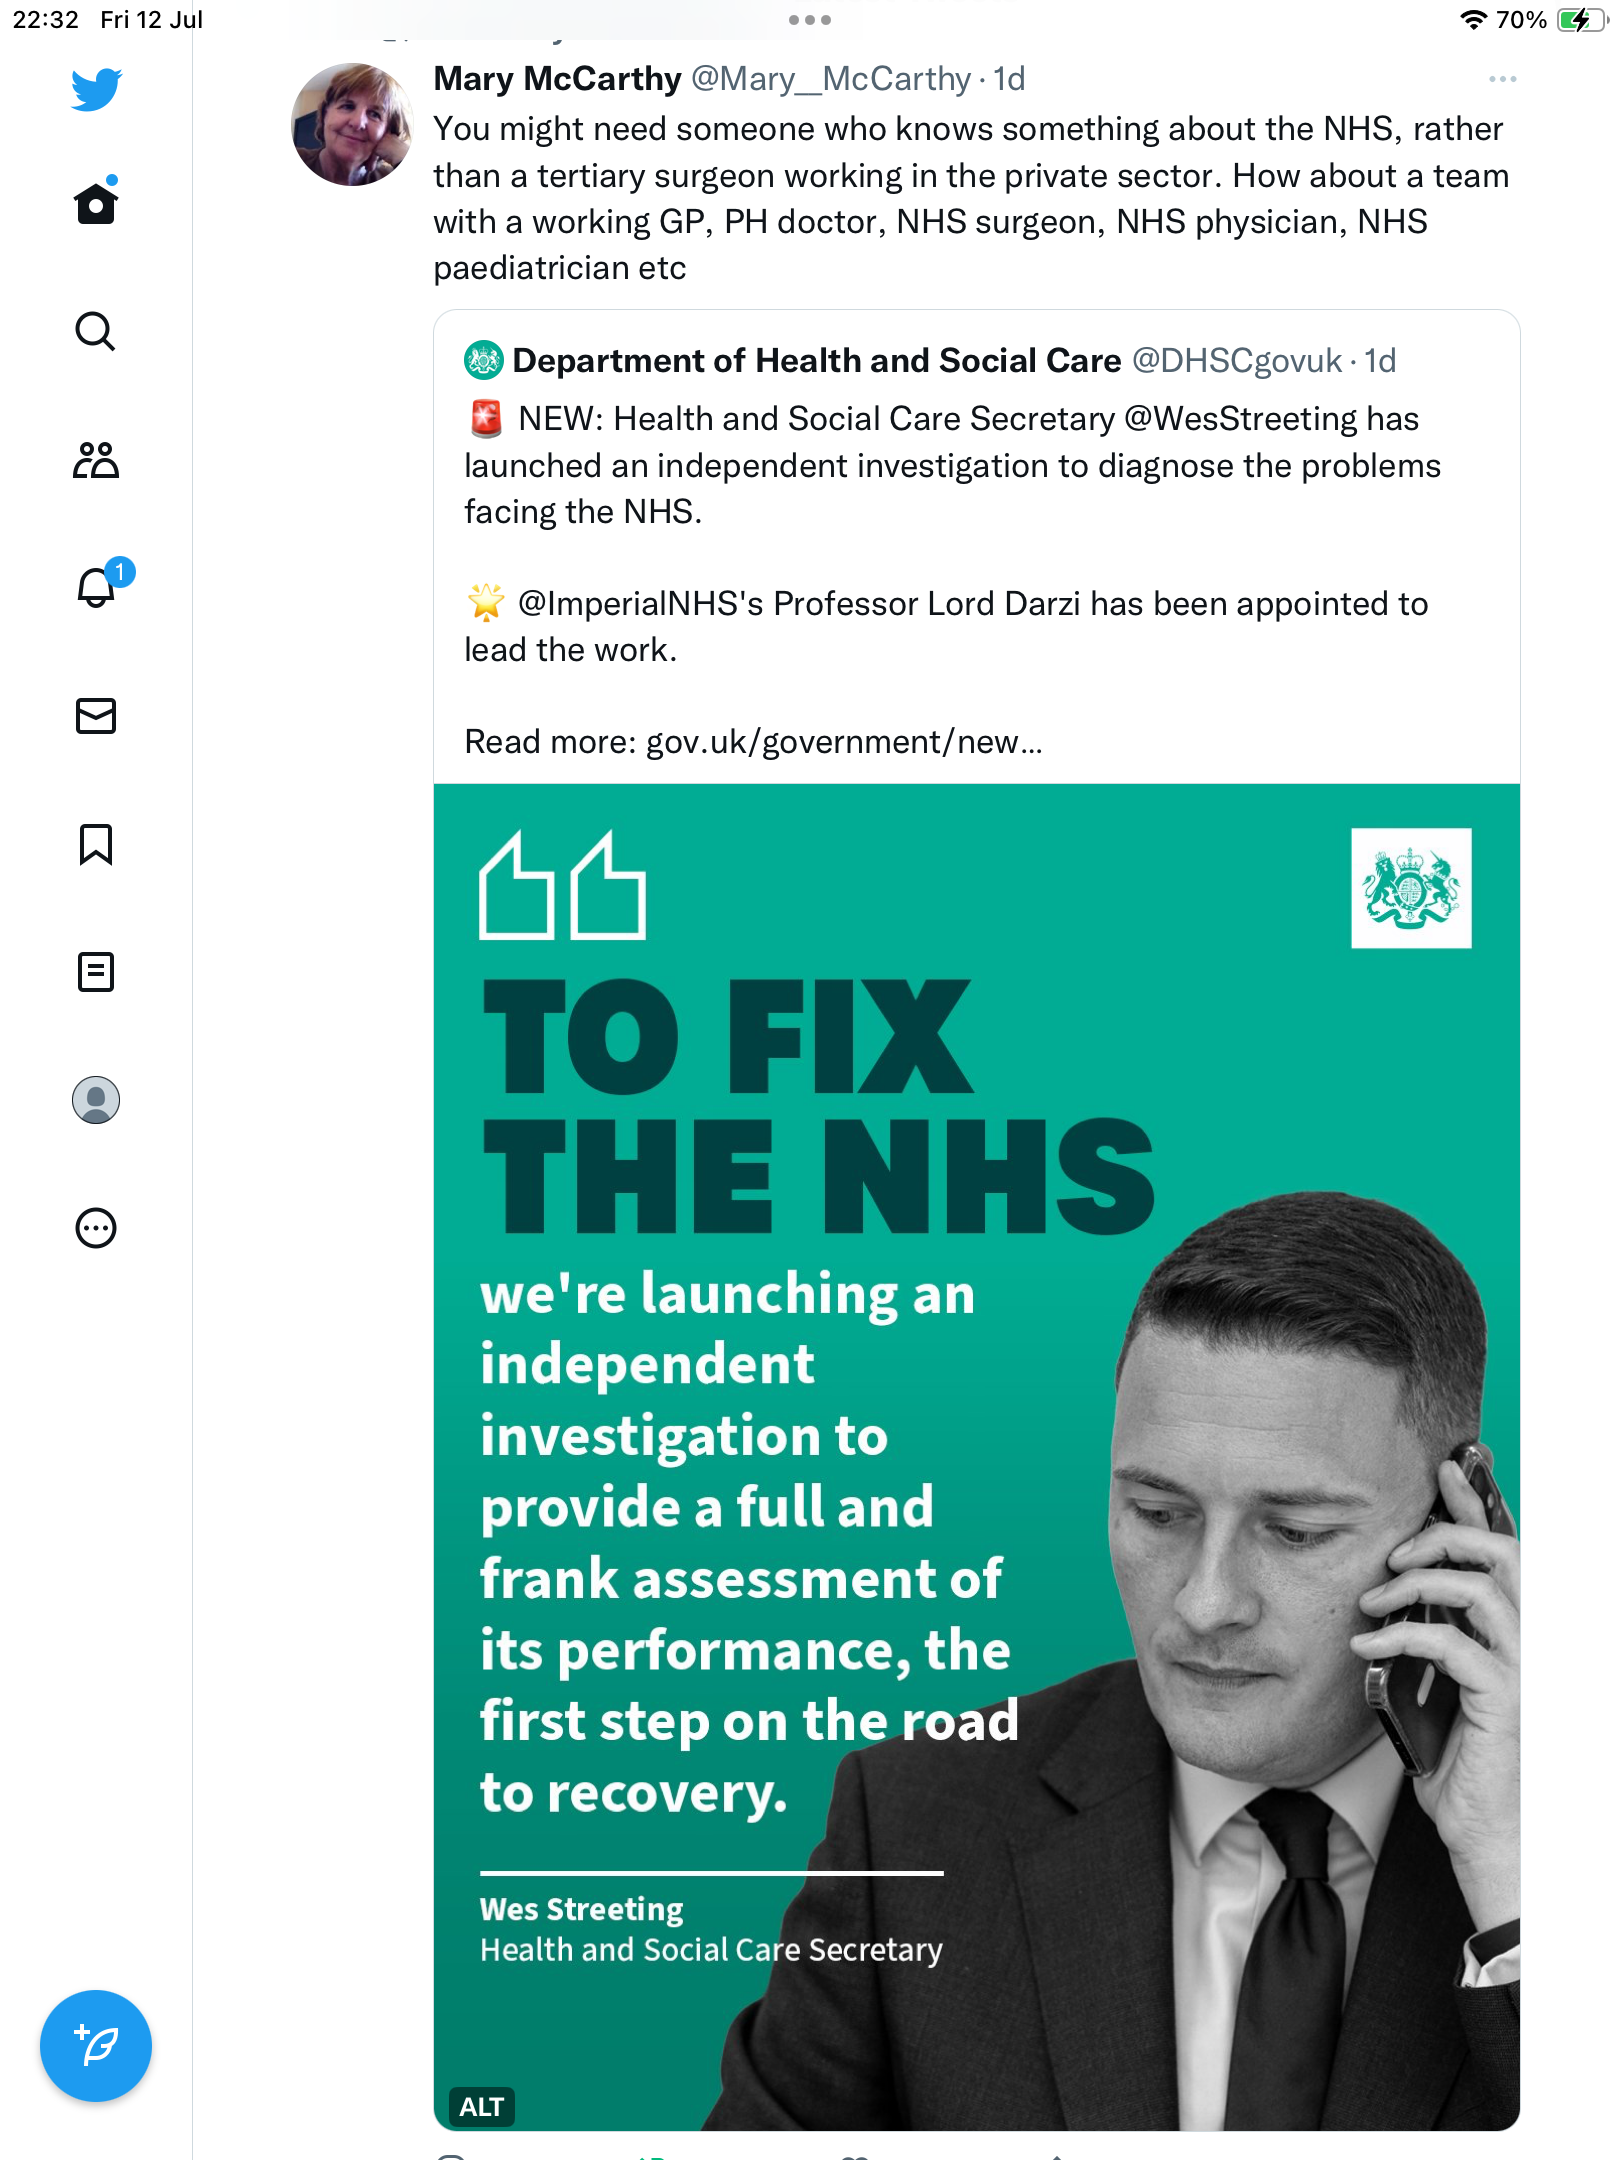1620x2160 pixels.
Task: Tap the DHSC crest avatar in quoted tweet
Action: 484,361
